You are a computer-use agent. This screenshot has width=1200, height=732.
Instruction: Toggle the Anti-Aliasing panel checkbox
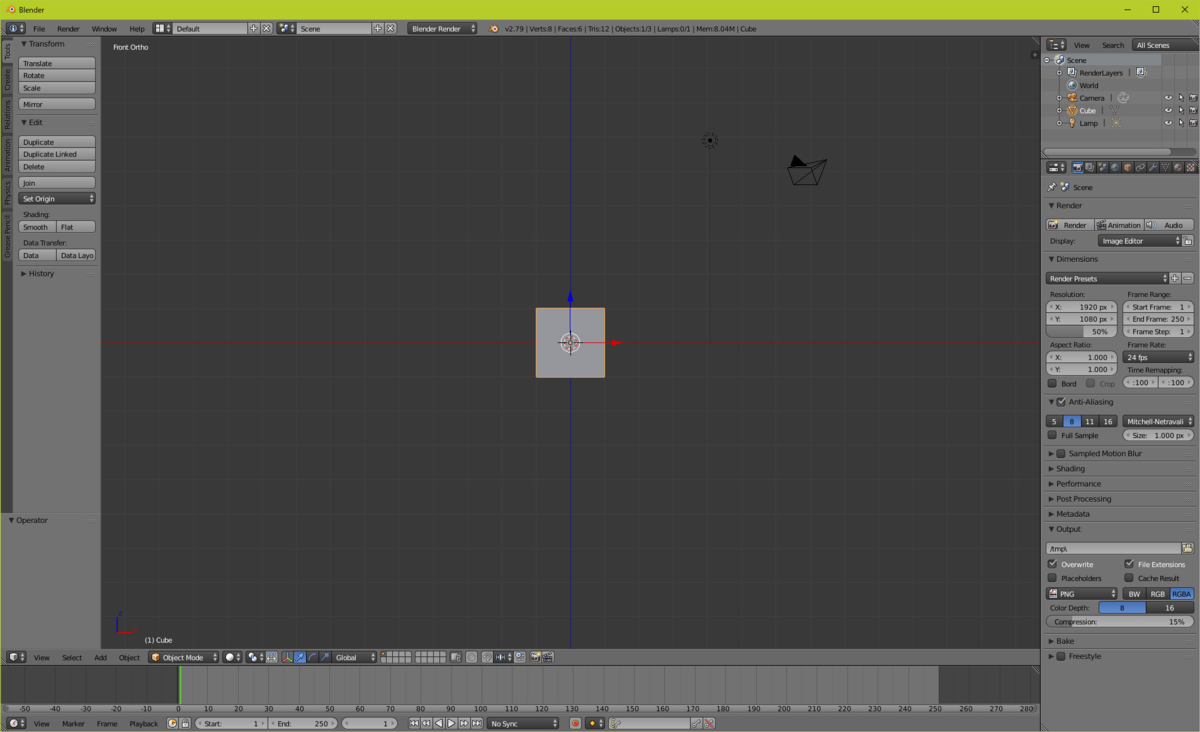[x=1061, y=401]
